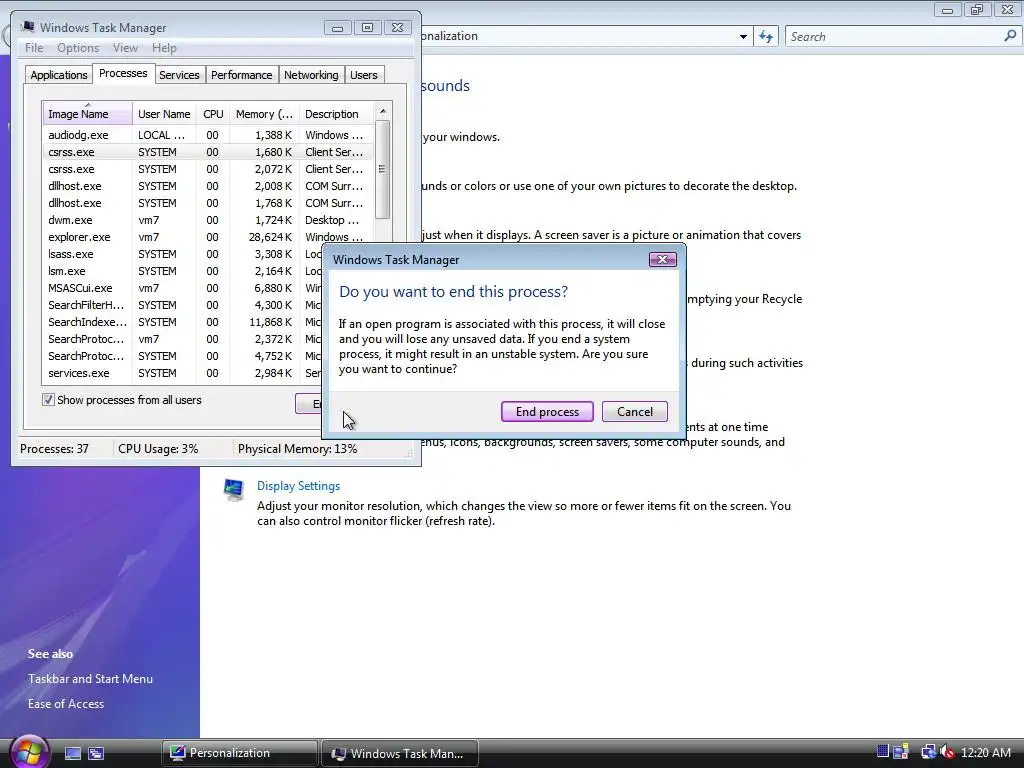Switch to the Performance tab

242,75
